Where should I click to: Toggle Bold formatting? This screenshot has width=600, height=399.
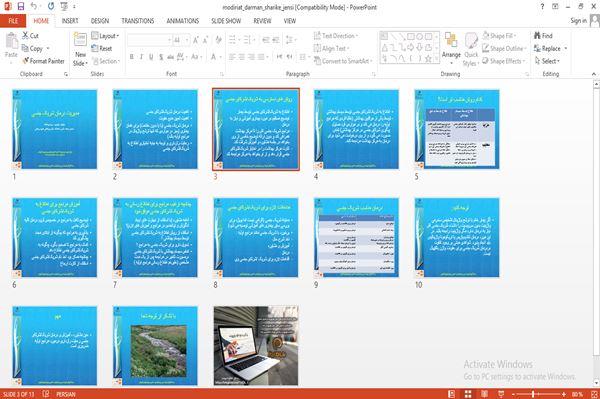(132, 57)
